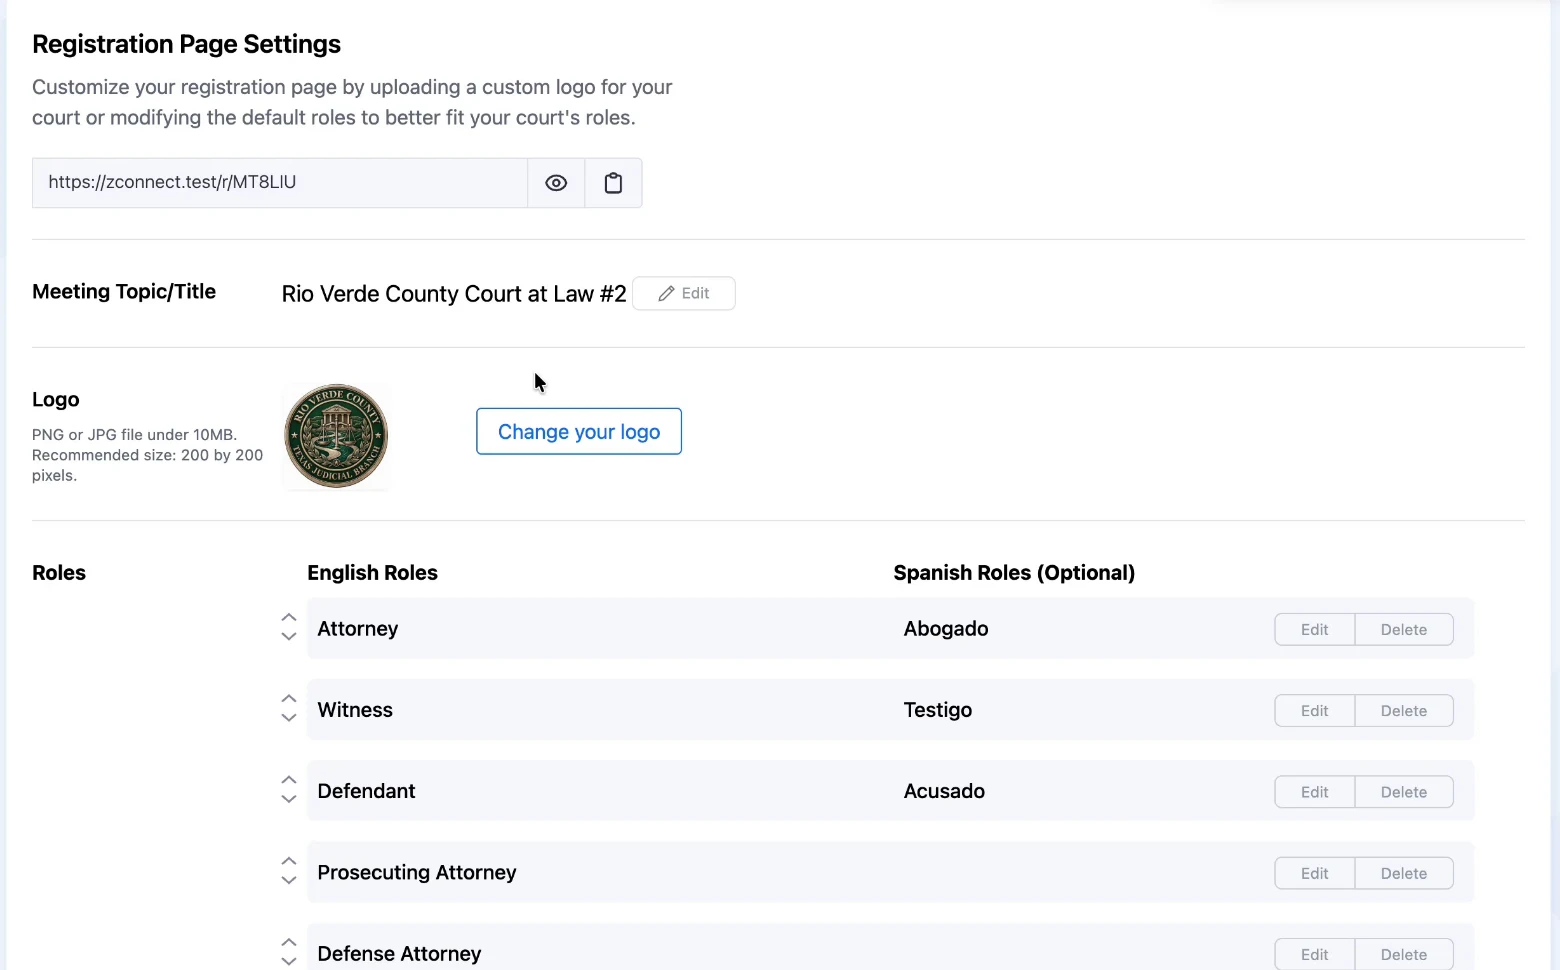This screenshot has width=1560, height=970.
Task: Select the Acusado Spanish role text
Action: click(944, 791)
